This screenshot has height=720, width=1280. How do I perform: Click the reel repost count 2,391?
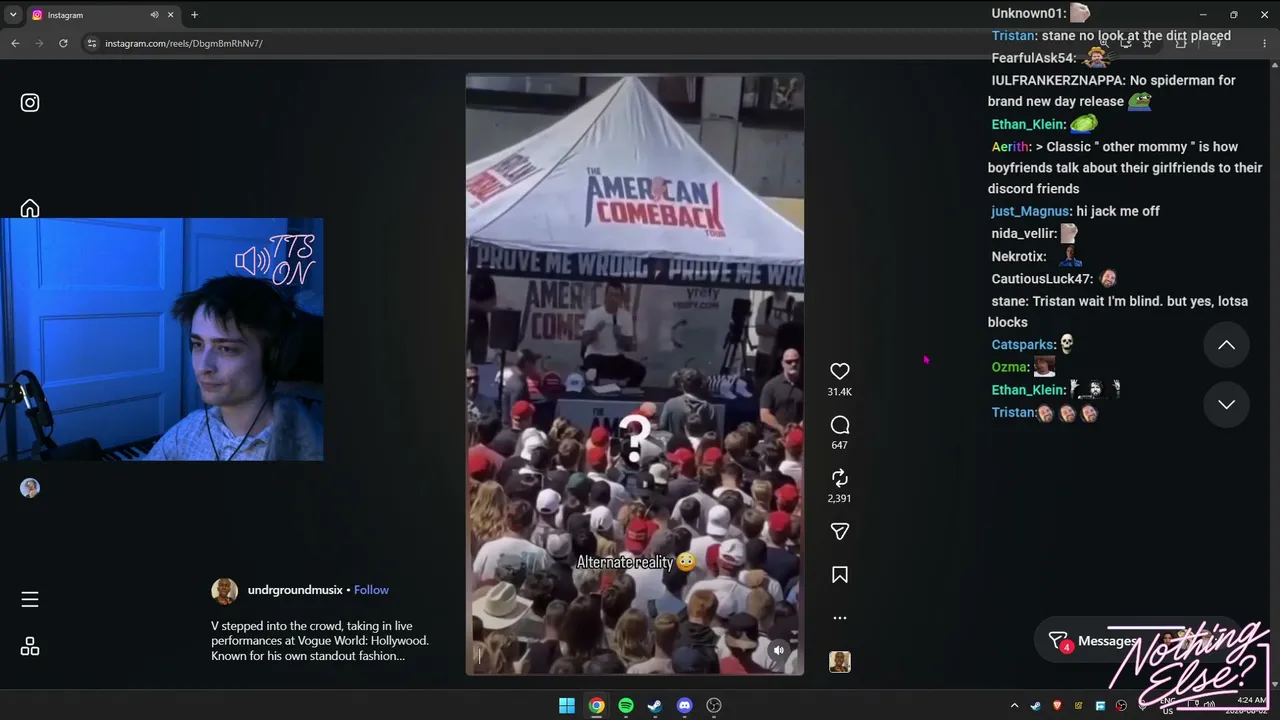pos(840,498)
